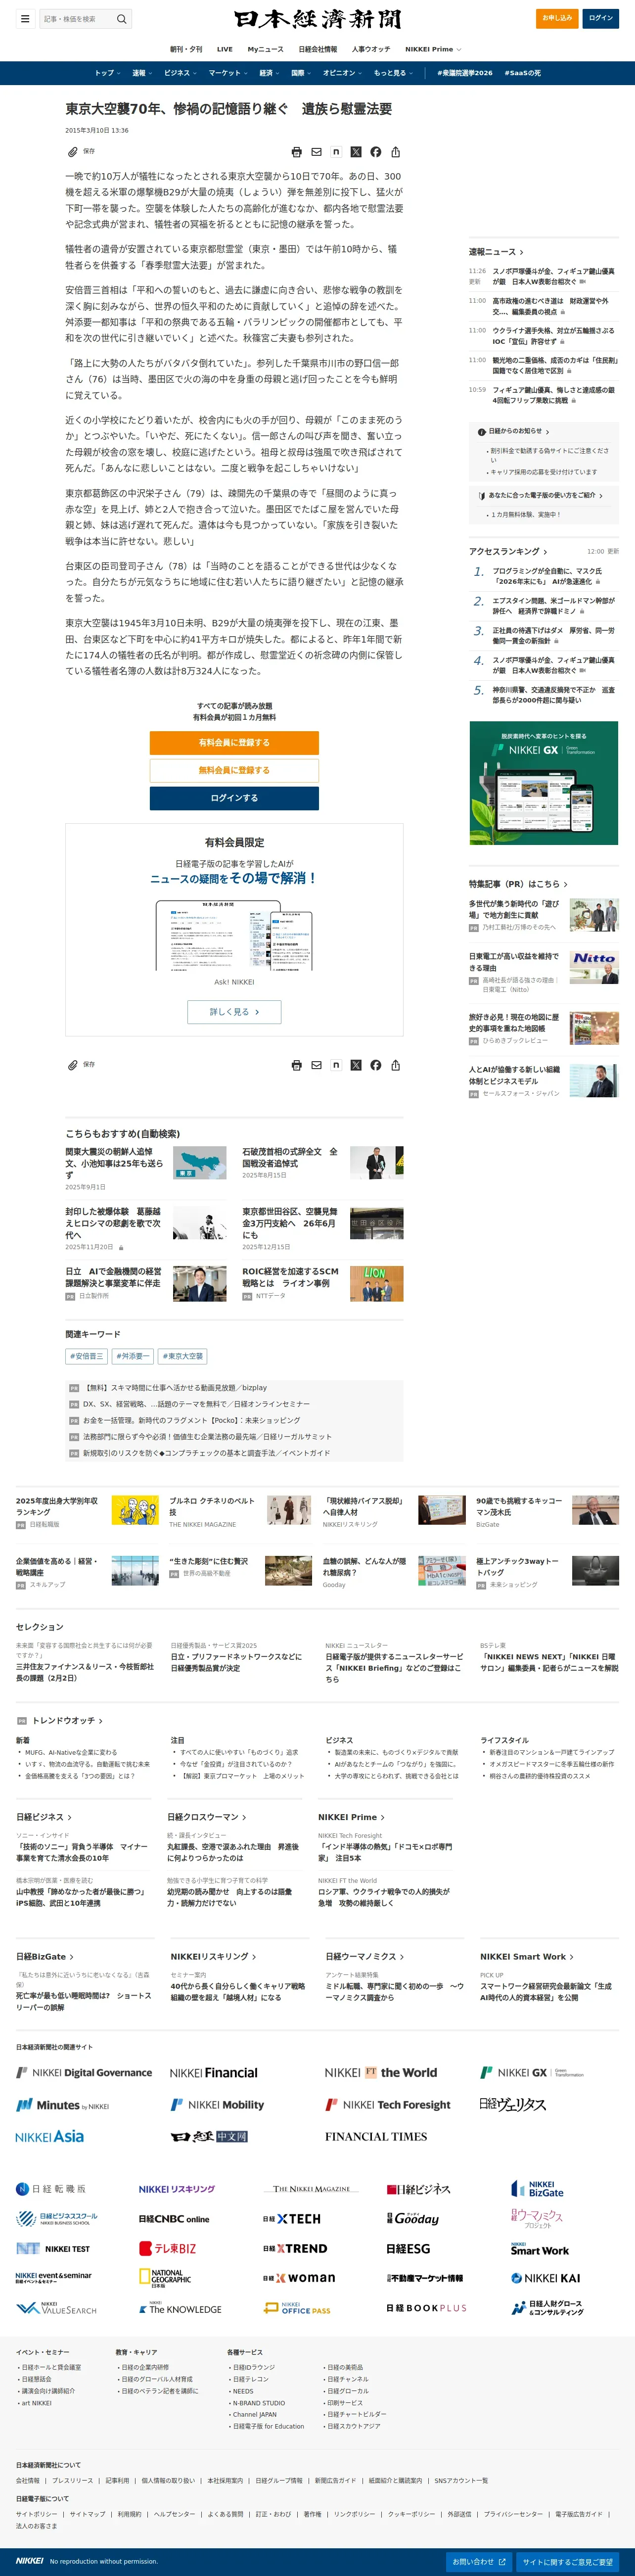Open the アクセスランキング heading link
Screen dimensions: 635x2576
509,551
